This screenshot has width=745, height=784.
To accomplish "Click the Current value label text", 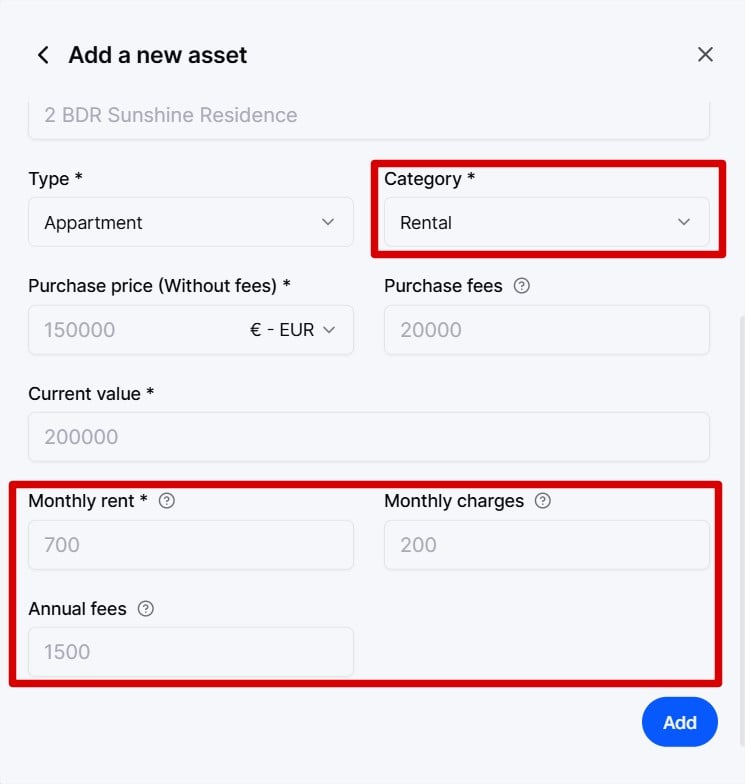I will 91,394.
